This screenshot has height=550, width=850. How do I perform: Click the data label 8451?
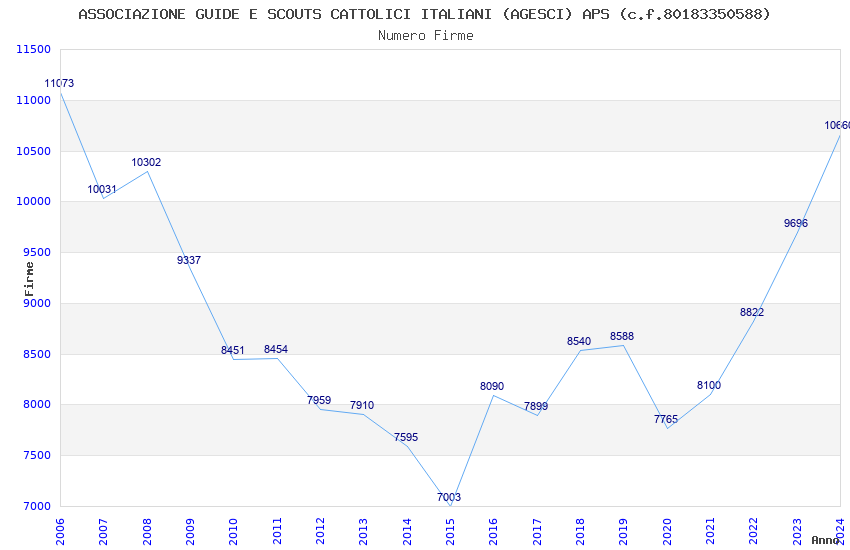[233, 350]
